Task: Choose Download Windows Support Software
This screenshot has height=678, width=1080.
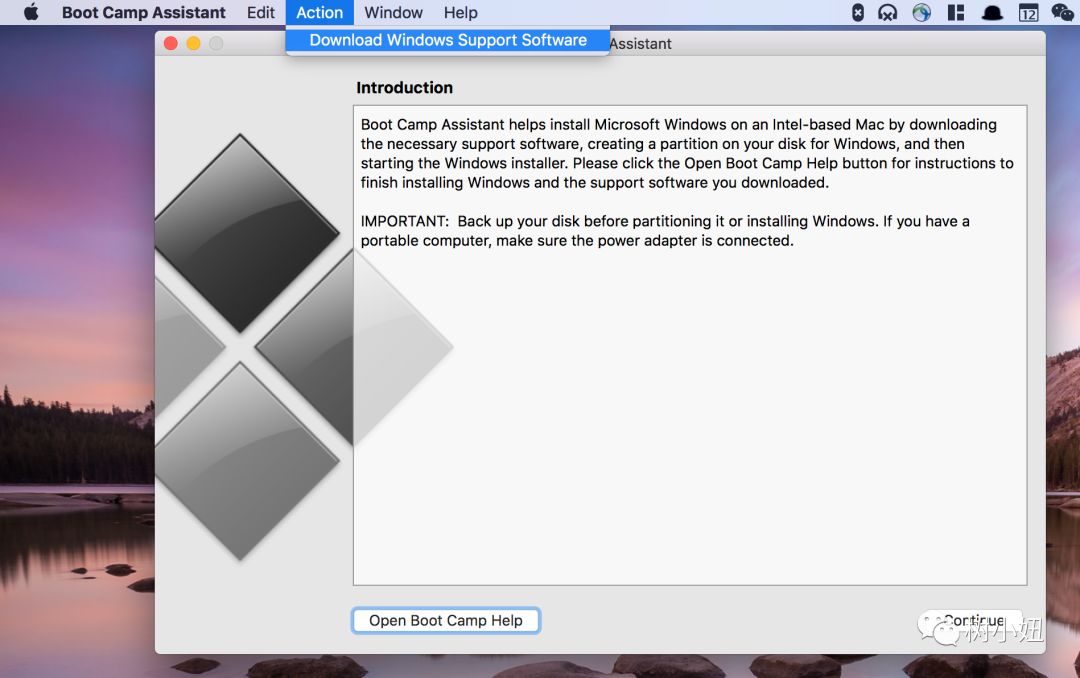Action: pyautogui.click(x=448, y=40)
